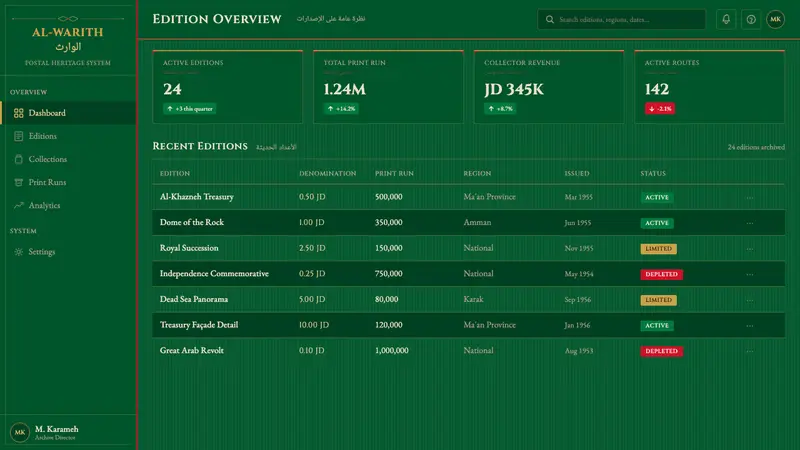Click the ACTIVE badge for Al-Khazneh Treasury

[x=657, y=197]
